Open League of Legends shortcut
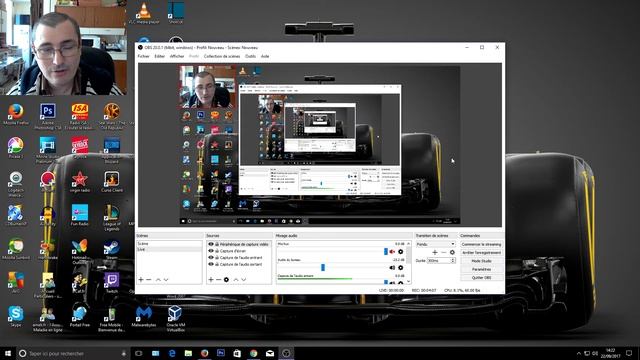Screen dimensions: 640x360 (111, 218)
